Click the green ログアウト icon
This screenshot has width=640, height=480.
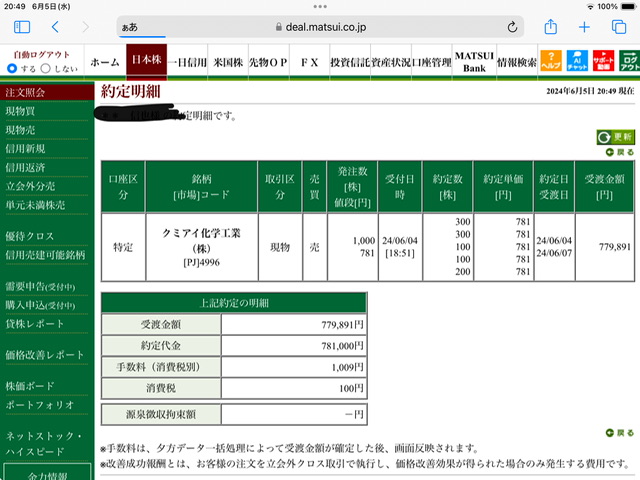(x=629, y=61)
